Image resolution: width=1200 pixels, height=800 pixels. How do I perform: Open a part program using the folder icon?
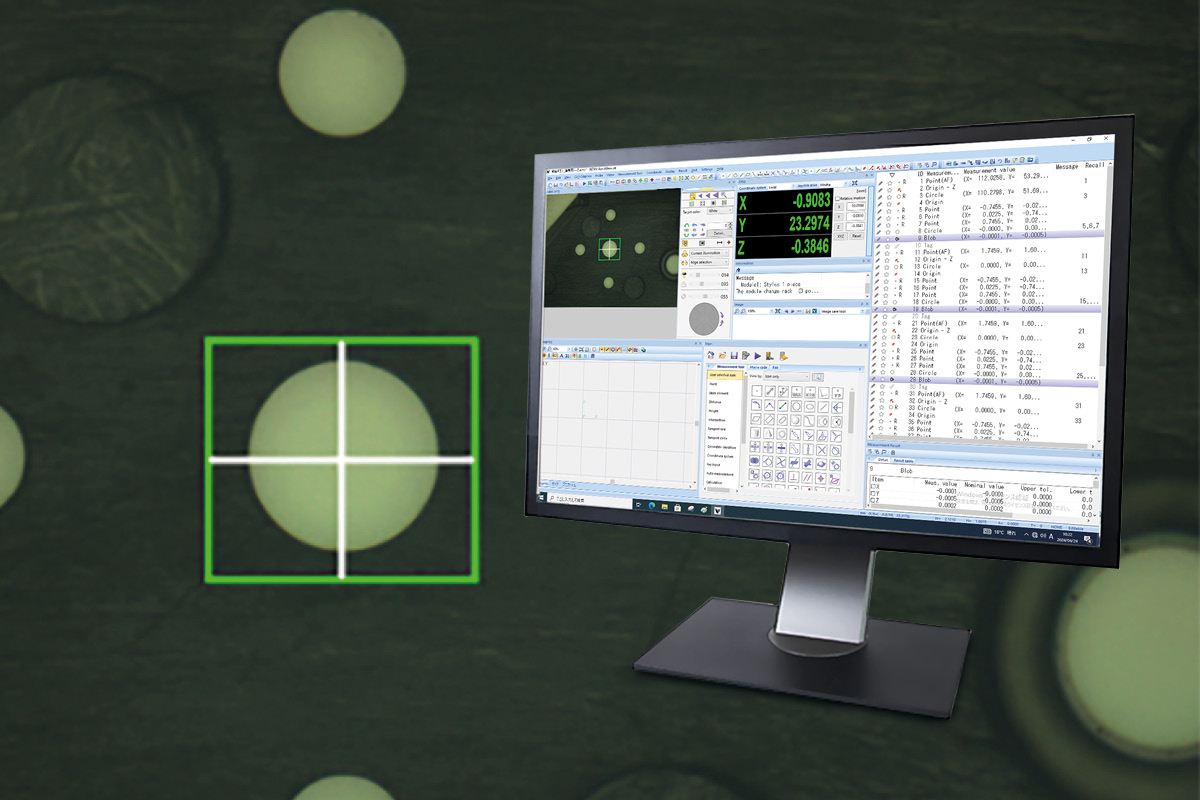click(723, 354)
